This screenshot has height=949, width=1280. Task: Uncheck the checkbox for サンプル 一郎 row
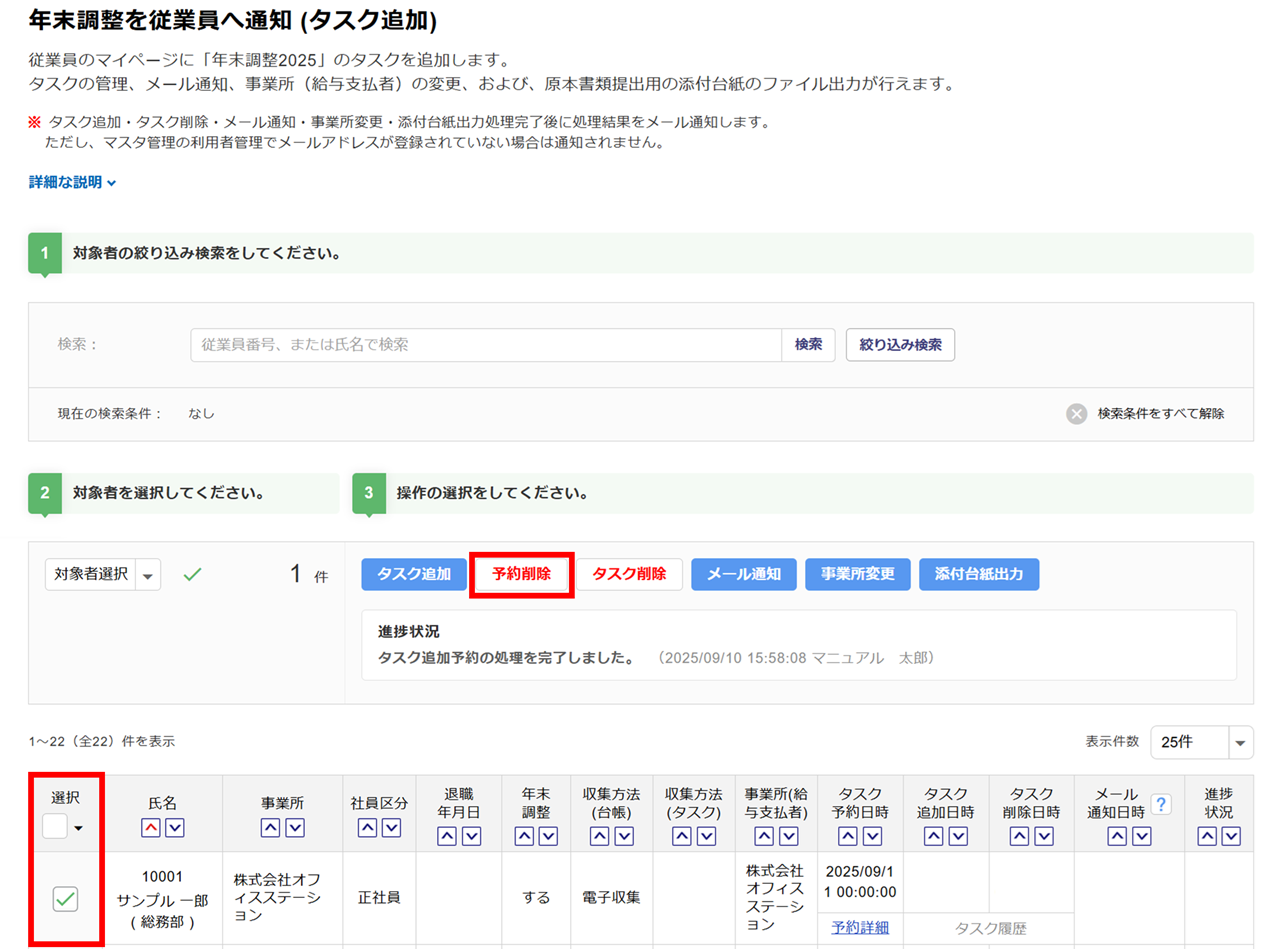click(65, 899)
